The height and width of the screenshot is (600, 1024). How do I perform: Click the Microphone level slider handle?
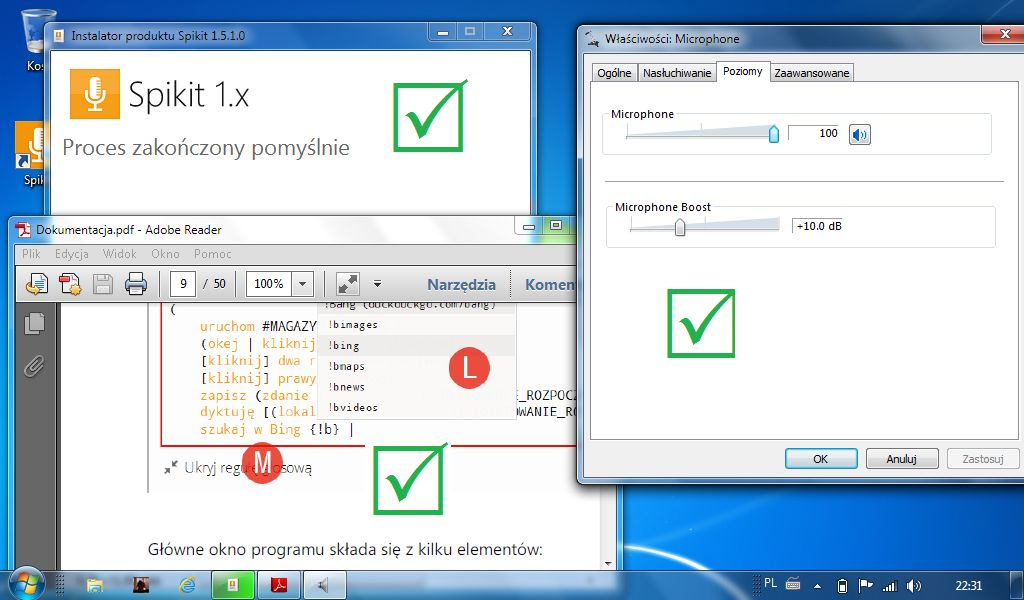pos(774,134)
